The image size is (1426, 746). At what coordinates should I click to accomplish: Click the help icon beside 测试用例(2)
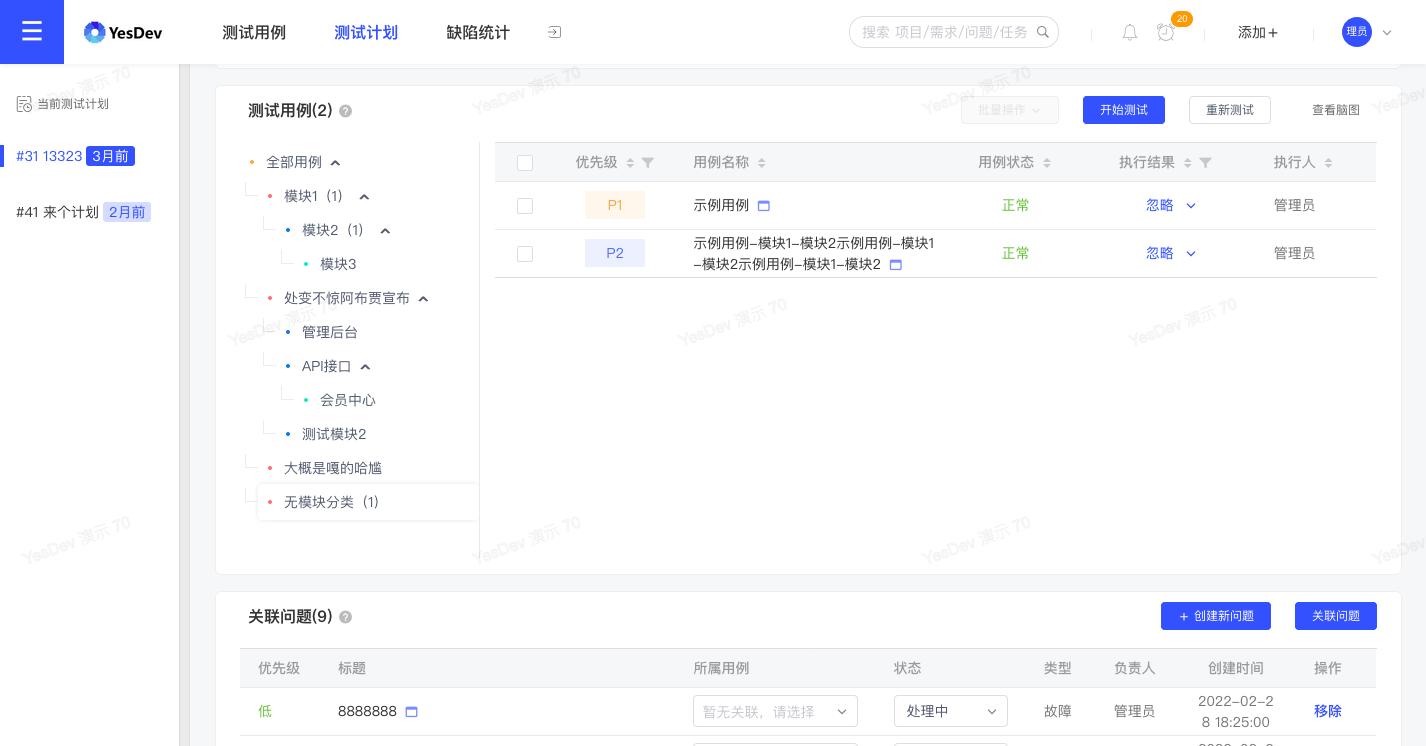345,111
